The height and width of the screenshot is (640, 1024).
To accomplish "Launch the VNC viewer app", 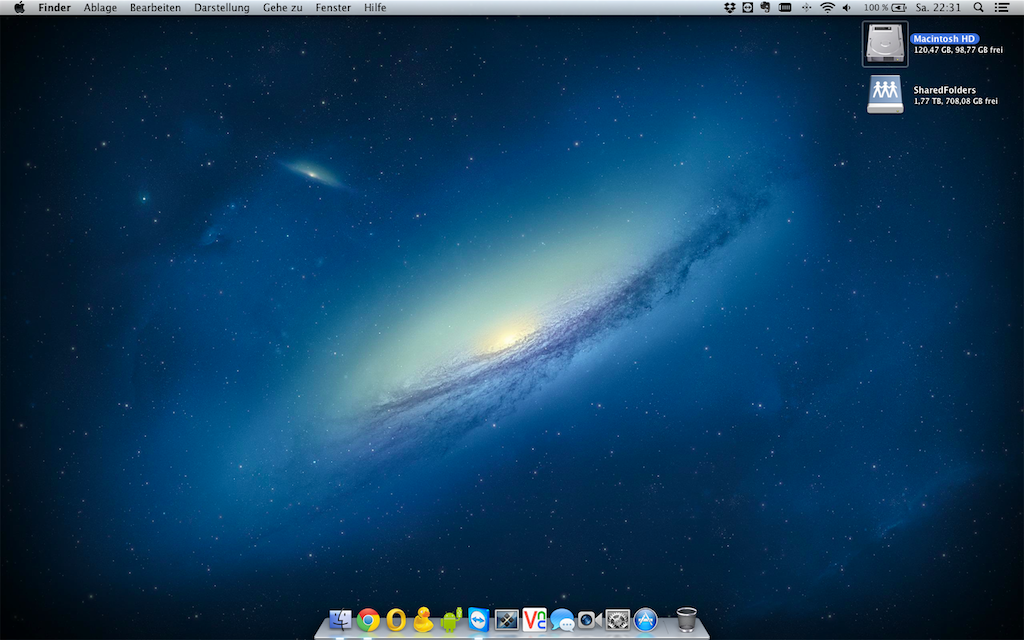I will [534, 620].
